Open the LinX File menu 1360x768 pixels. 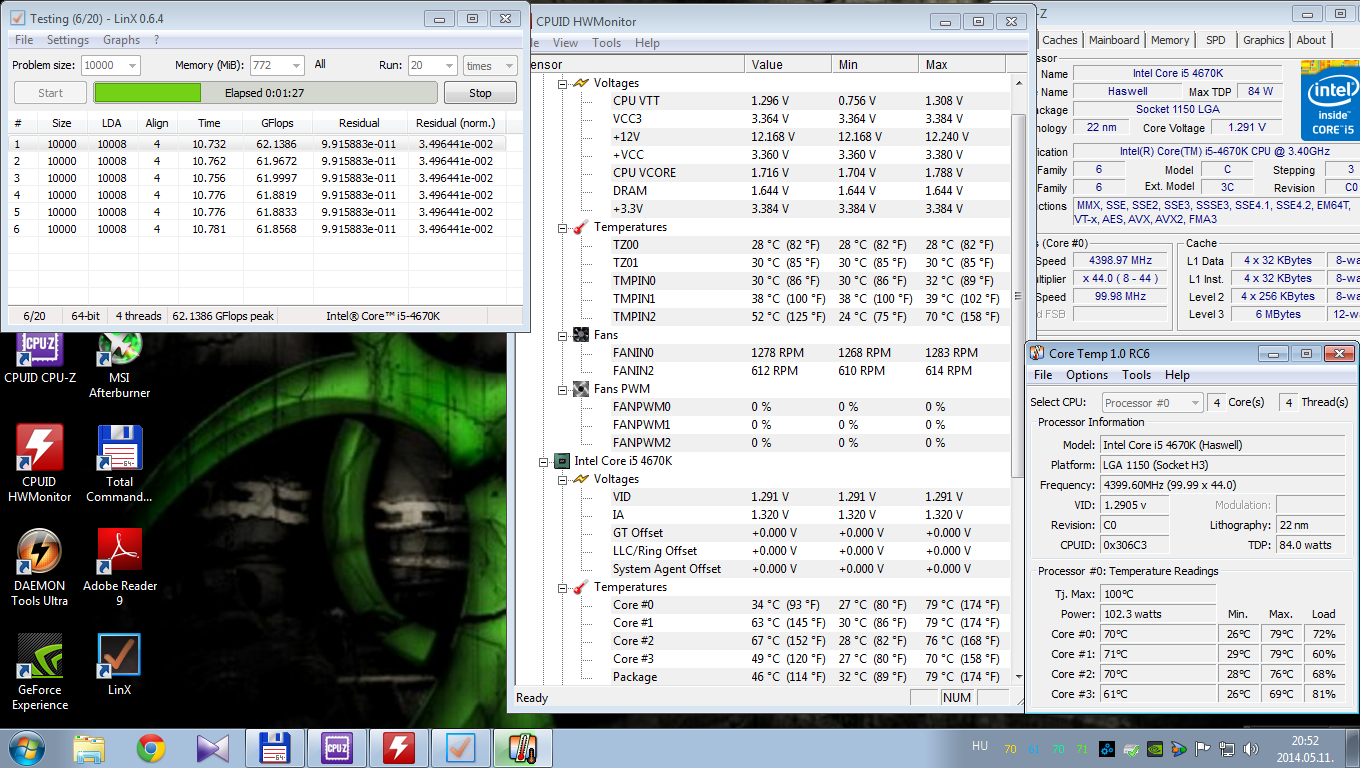24,40
